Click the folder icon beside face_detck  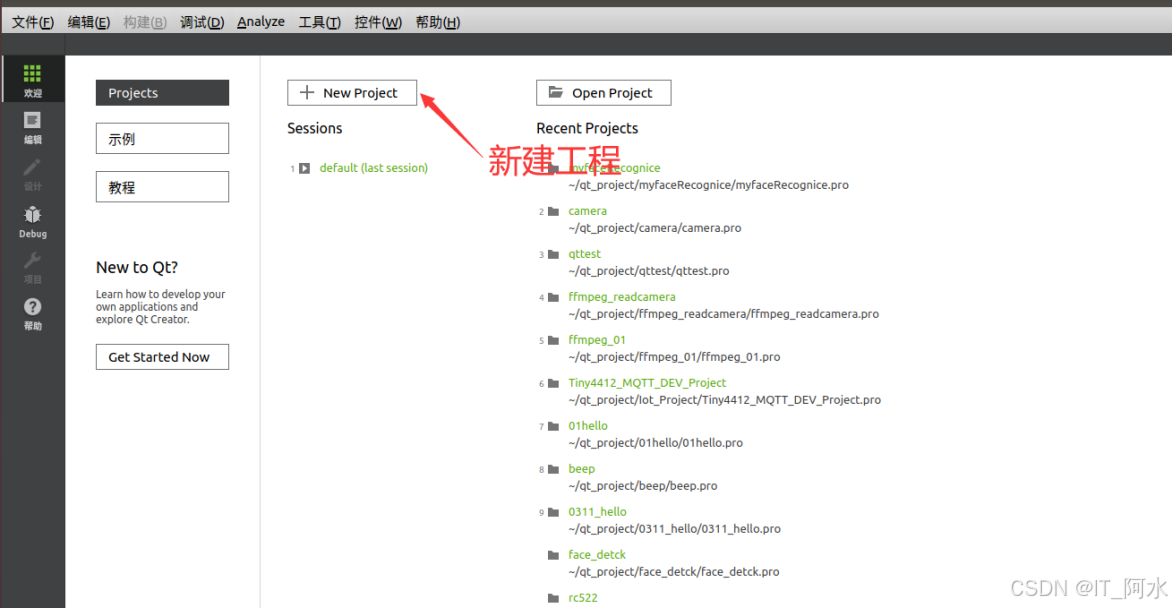[553, 555]
